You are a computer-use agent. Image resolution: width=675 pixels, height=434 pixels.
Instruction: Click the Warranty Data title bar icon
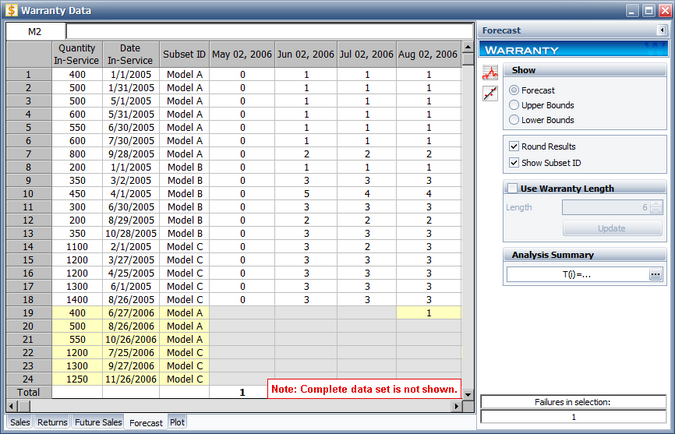coord(11,11)
